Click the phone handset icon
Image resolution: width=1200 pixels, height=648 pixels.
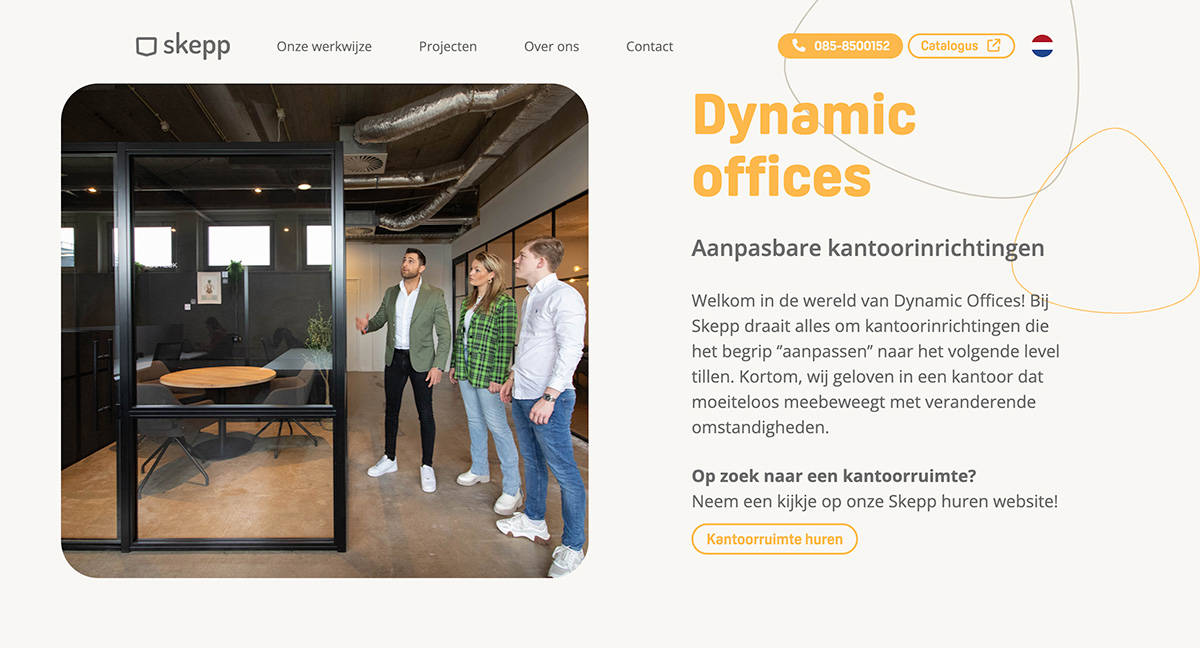point(798,46)
